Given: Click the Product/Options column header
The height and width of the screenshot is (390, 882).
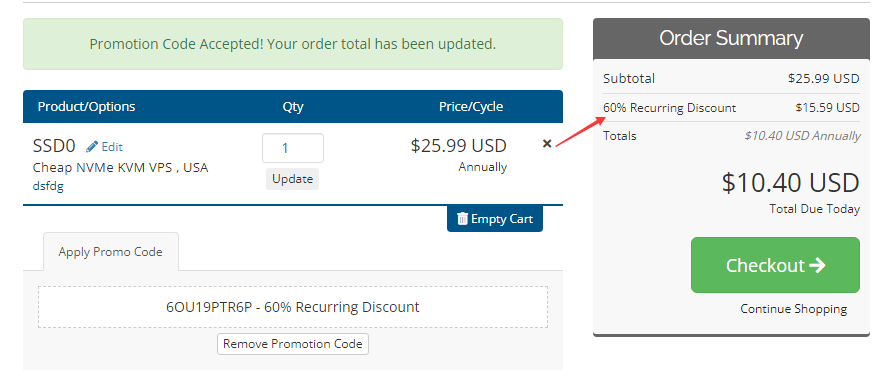Looking at the screenshot, I should click(x=87, y=106).
